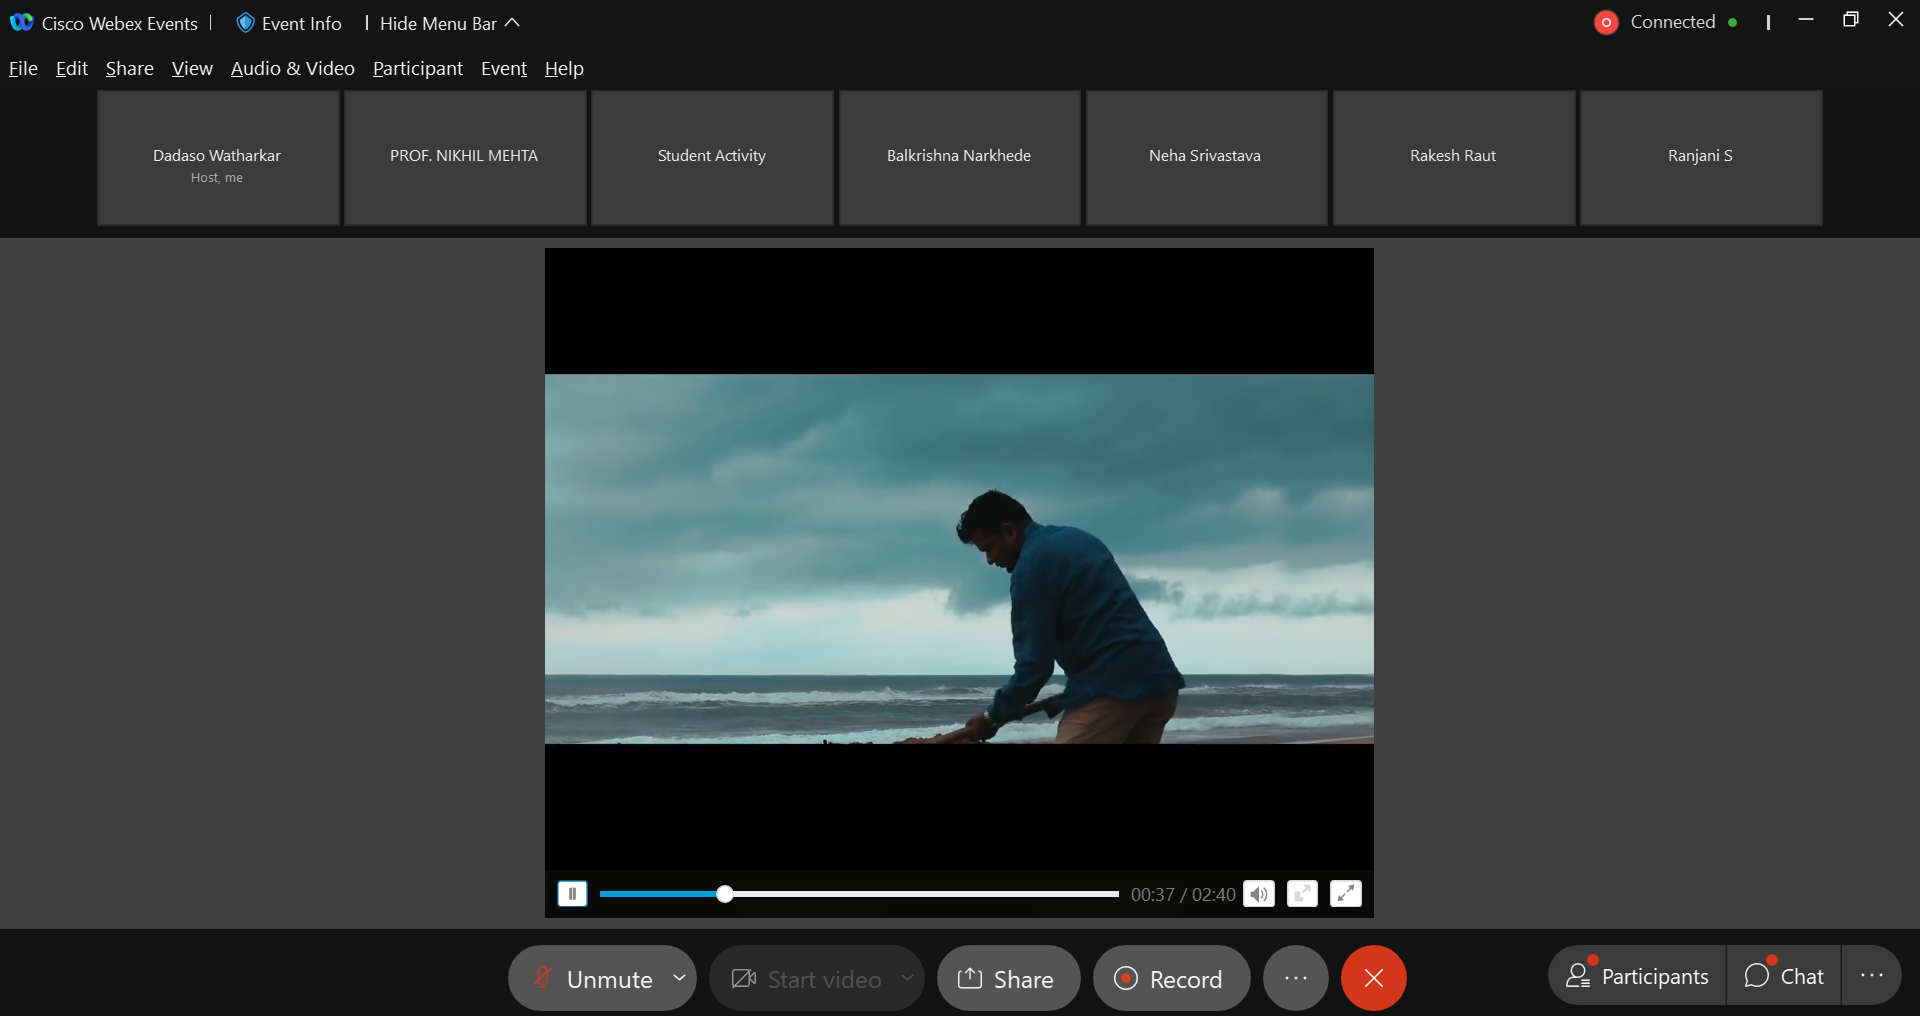Click the Share button
This screenshot has width=1920, height=1016.
coord(1008,978)
